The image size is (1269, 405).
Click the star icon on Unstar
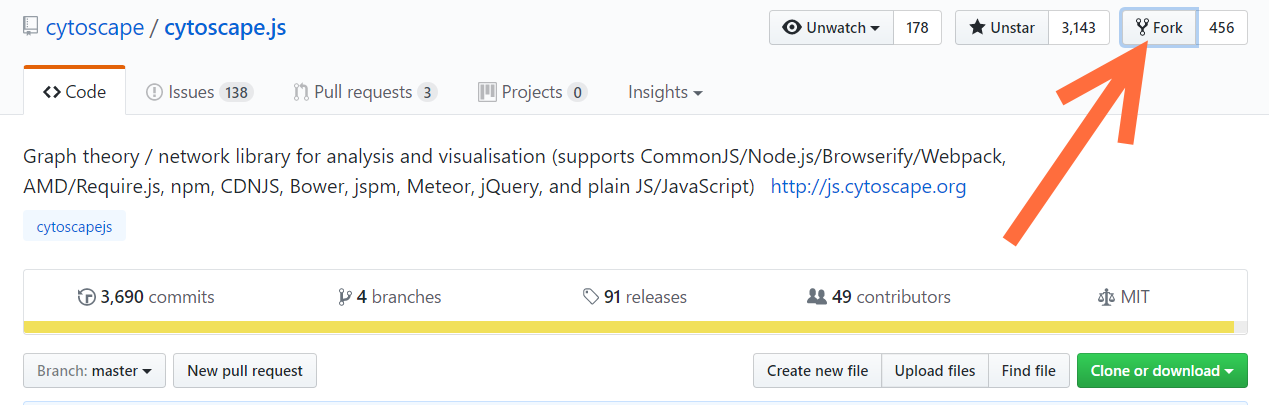point(977,28)
